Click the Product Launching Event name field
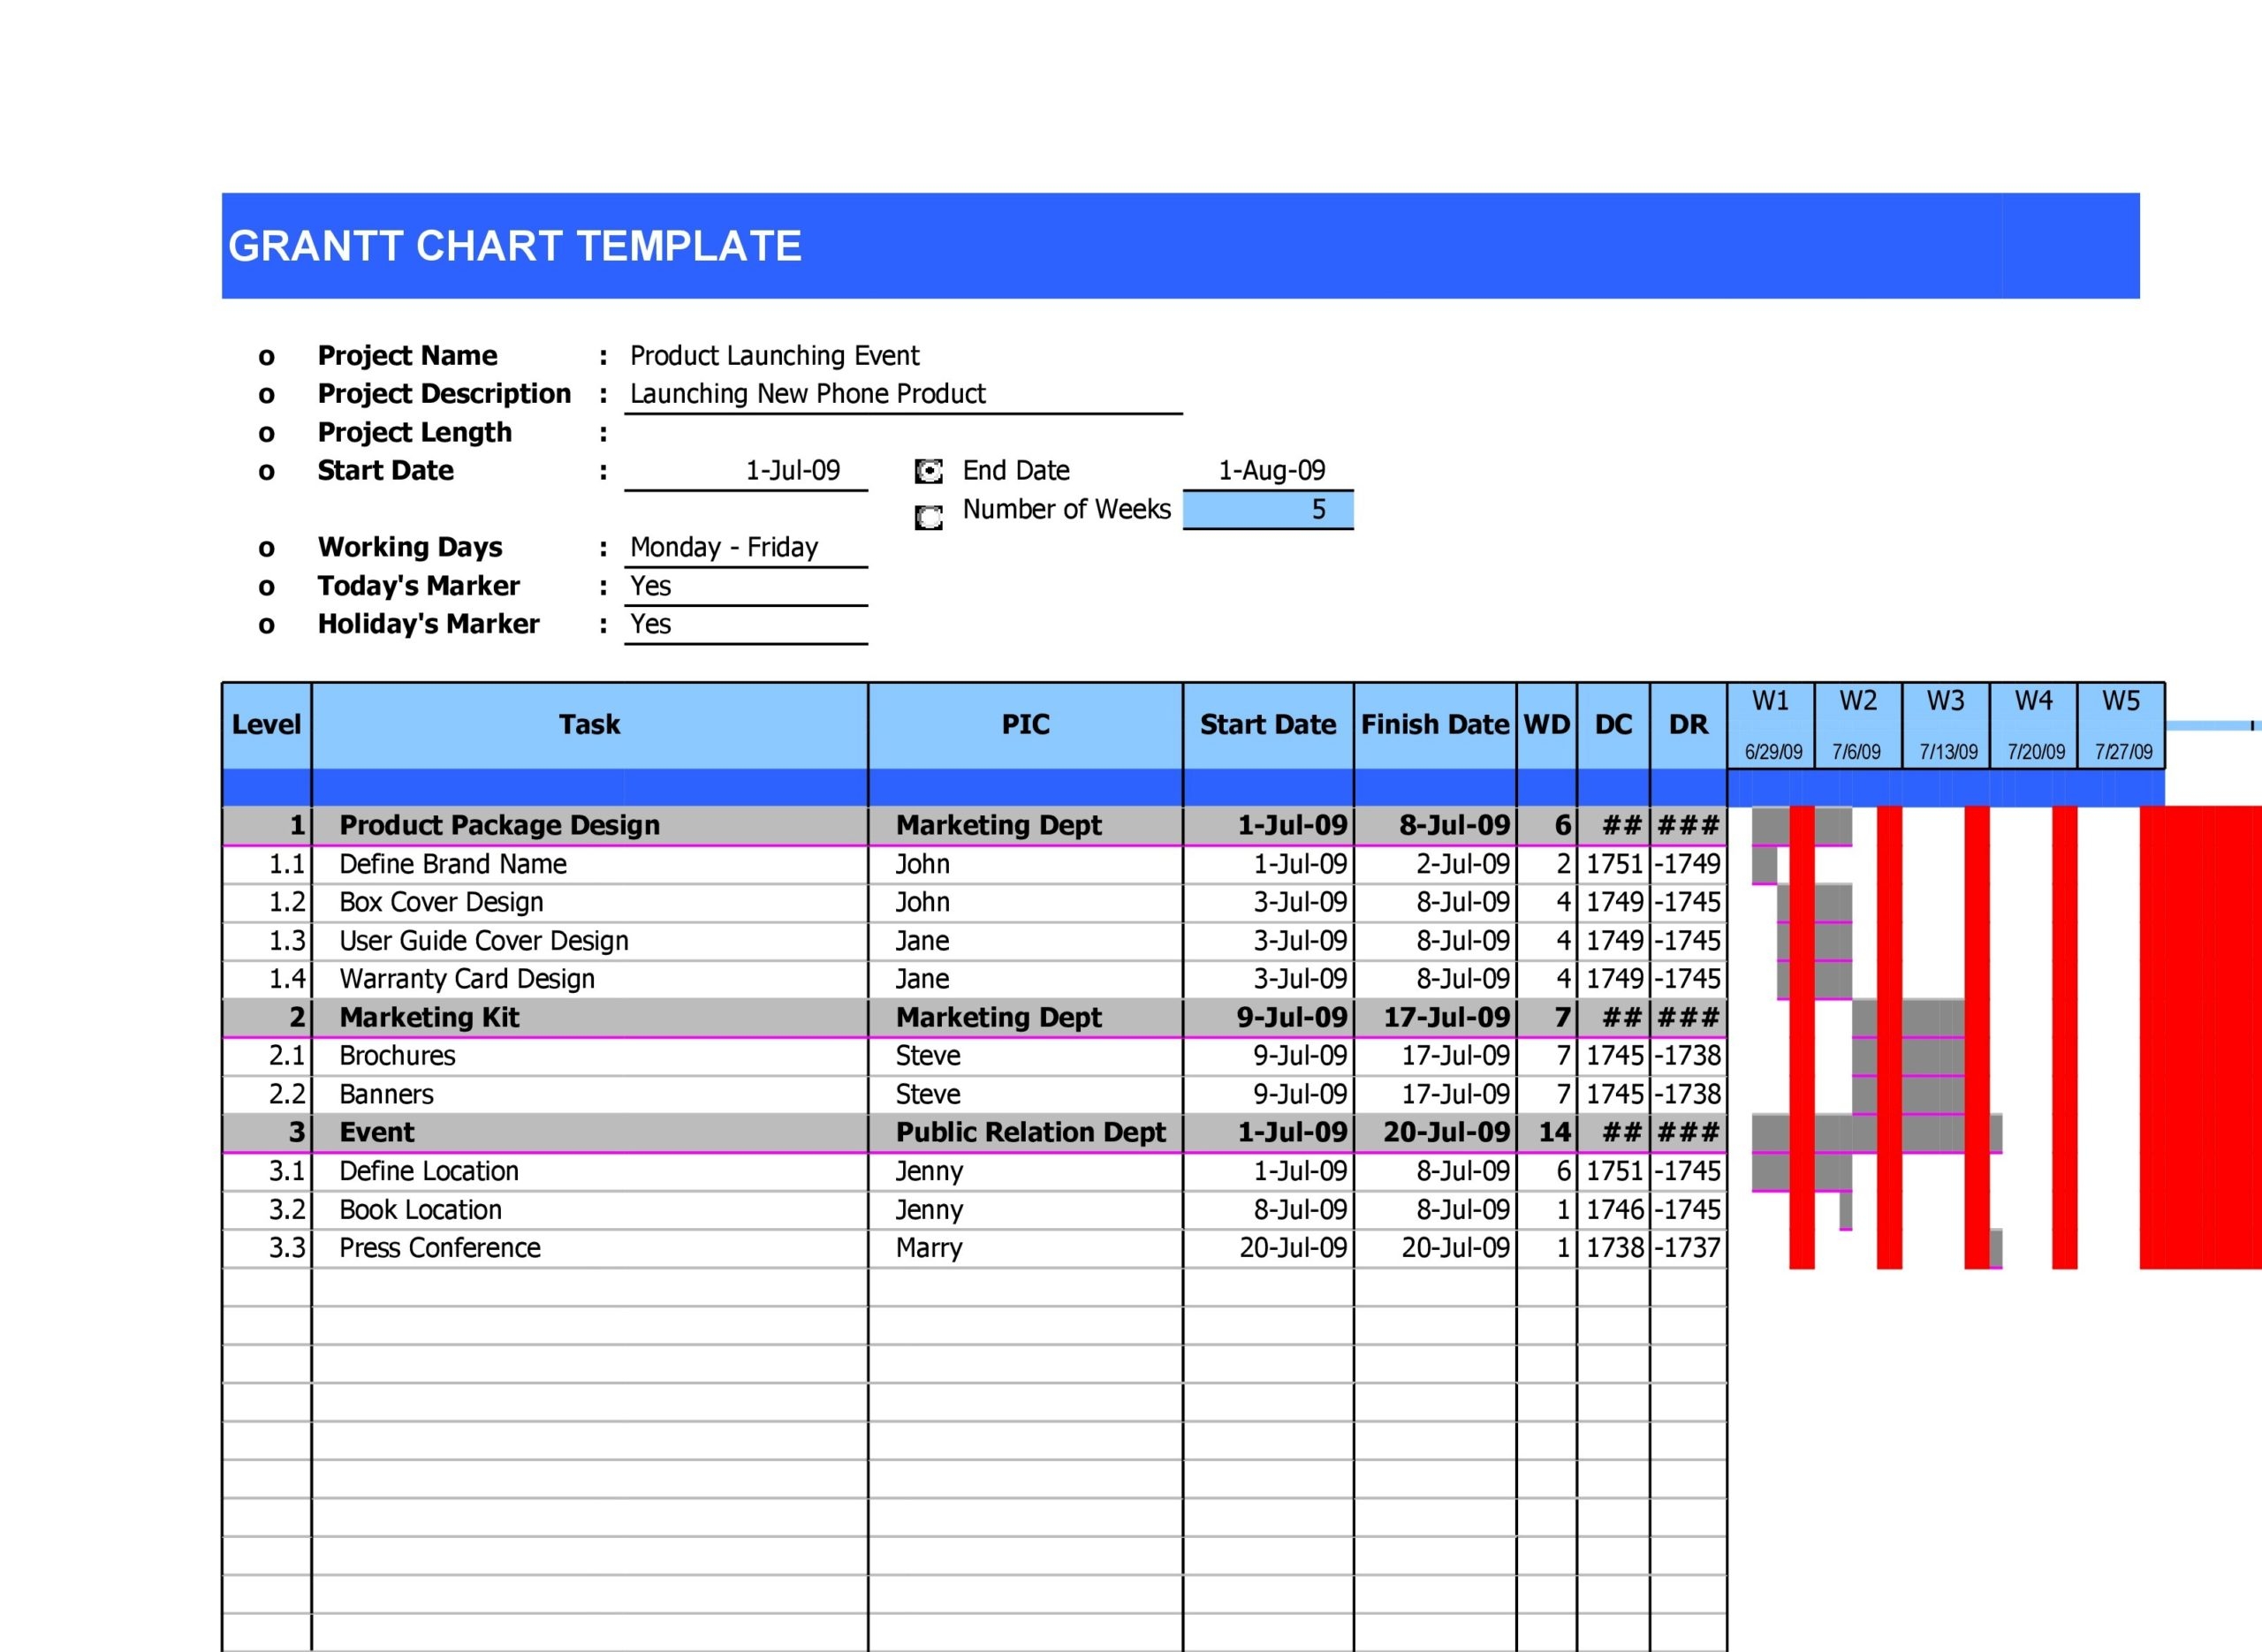2262x1652 pixels. click(x=774, y=356)
